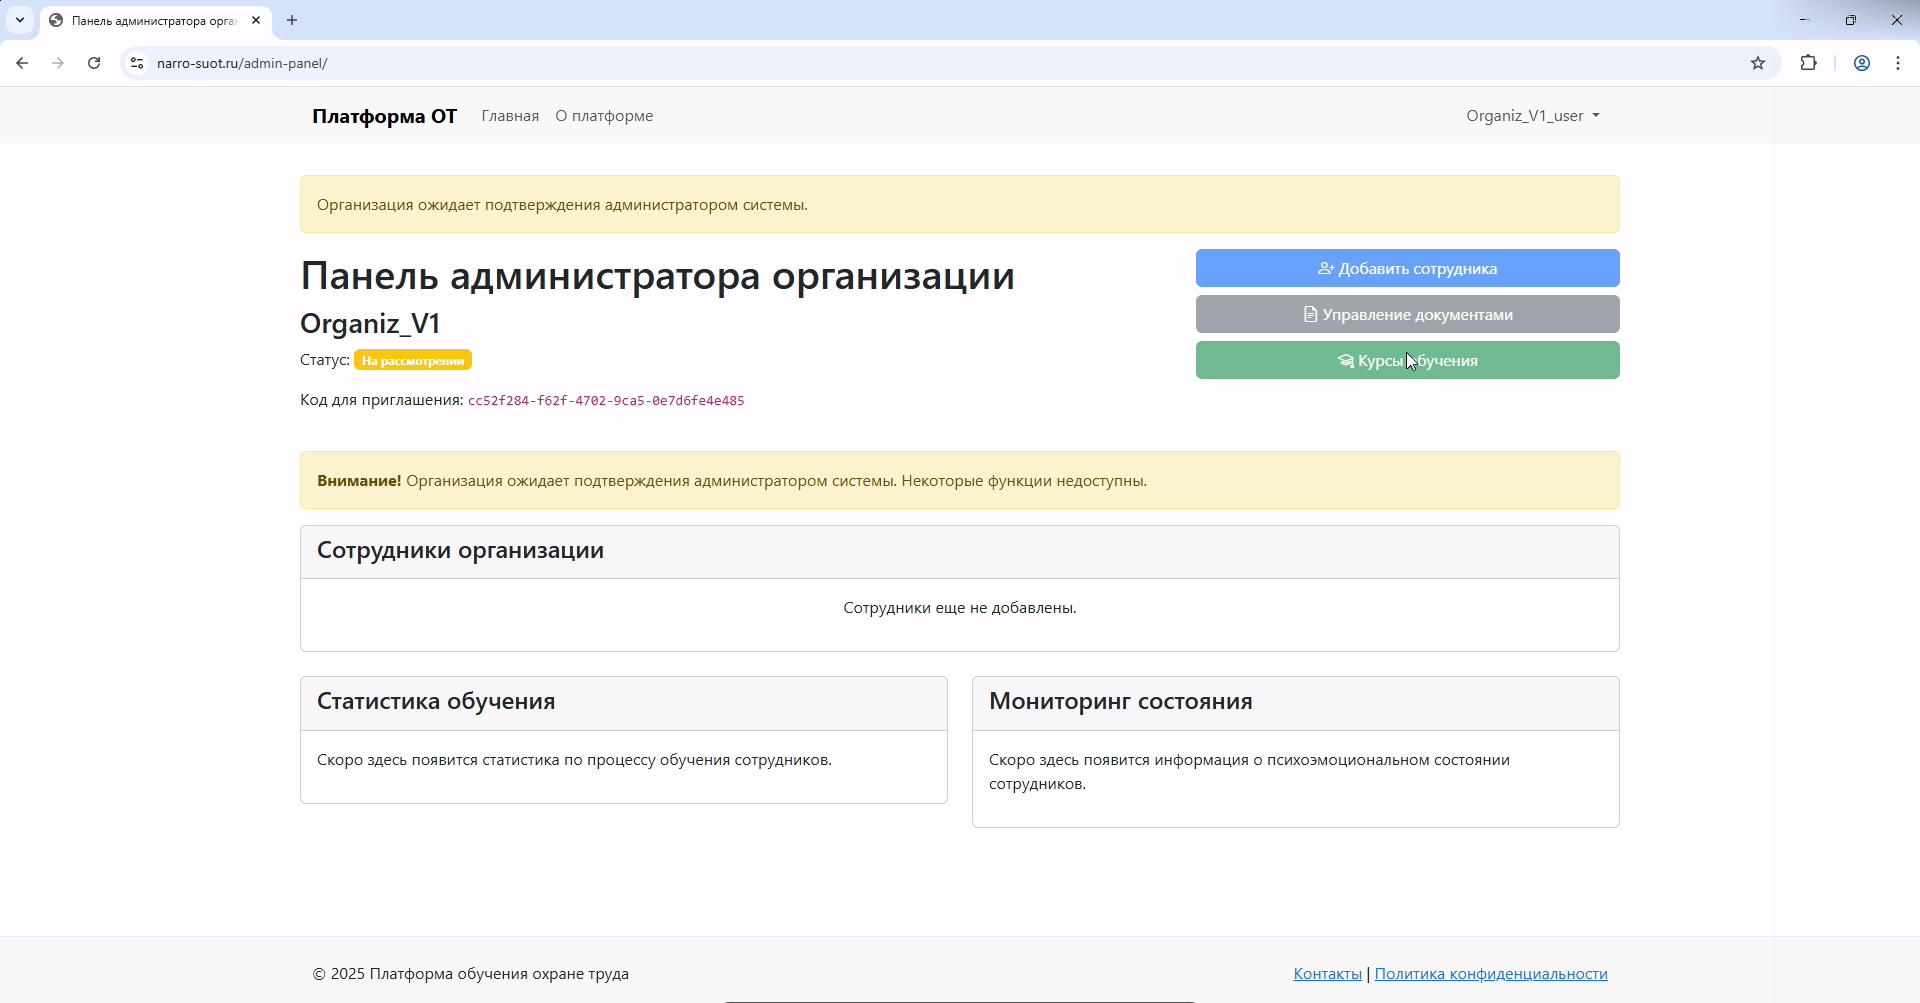The width and height of the screenshot is (1920, 1003).
Task: Click the browser back arrow
Action: (22, 62)
